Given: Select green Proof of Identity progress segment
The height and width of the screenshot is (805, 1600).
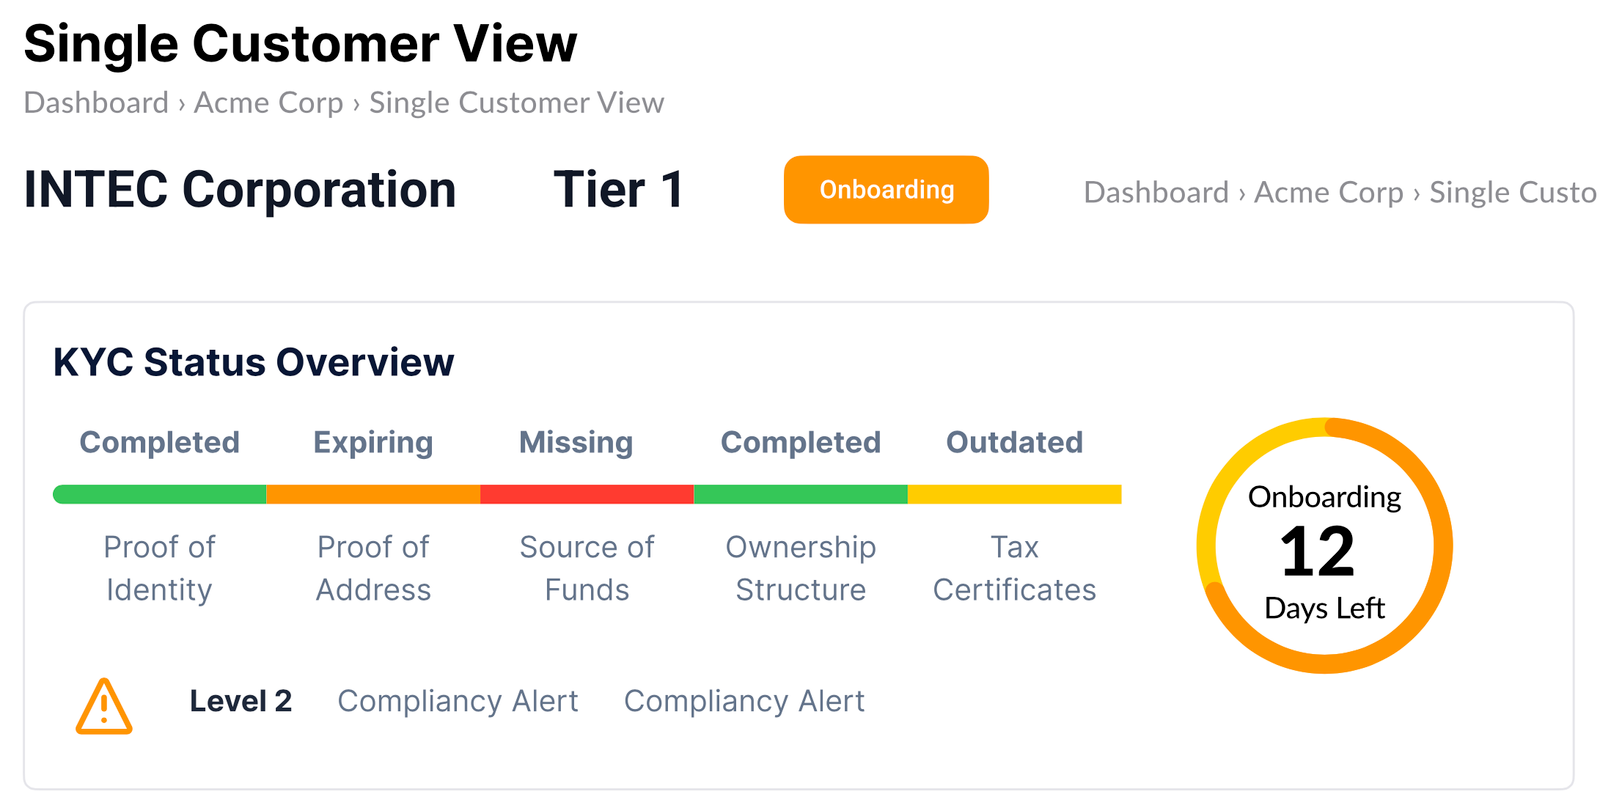Looking at the screenshot, I should click(160, 494).
